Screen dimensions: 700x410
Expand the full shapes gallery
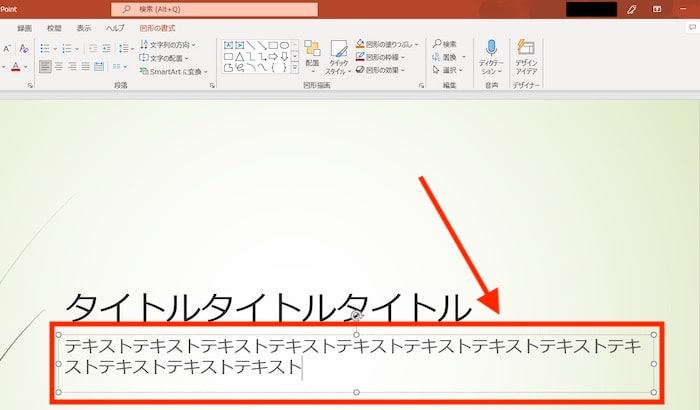point(295,68)
